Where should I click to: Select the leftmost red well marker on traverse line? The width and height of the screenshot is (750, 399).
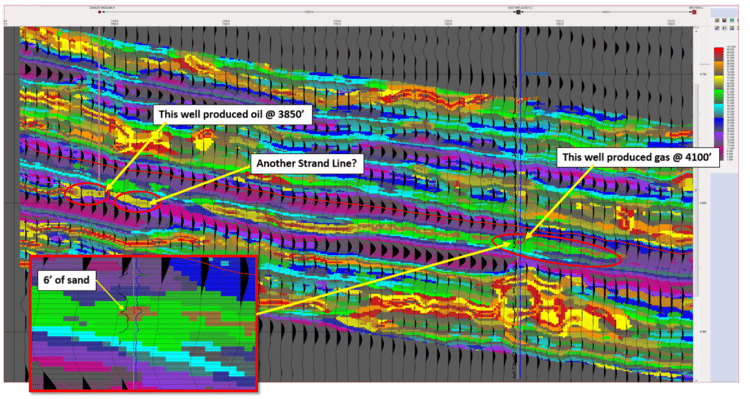(99, 12)
